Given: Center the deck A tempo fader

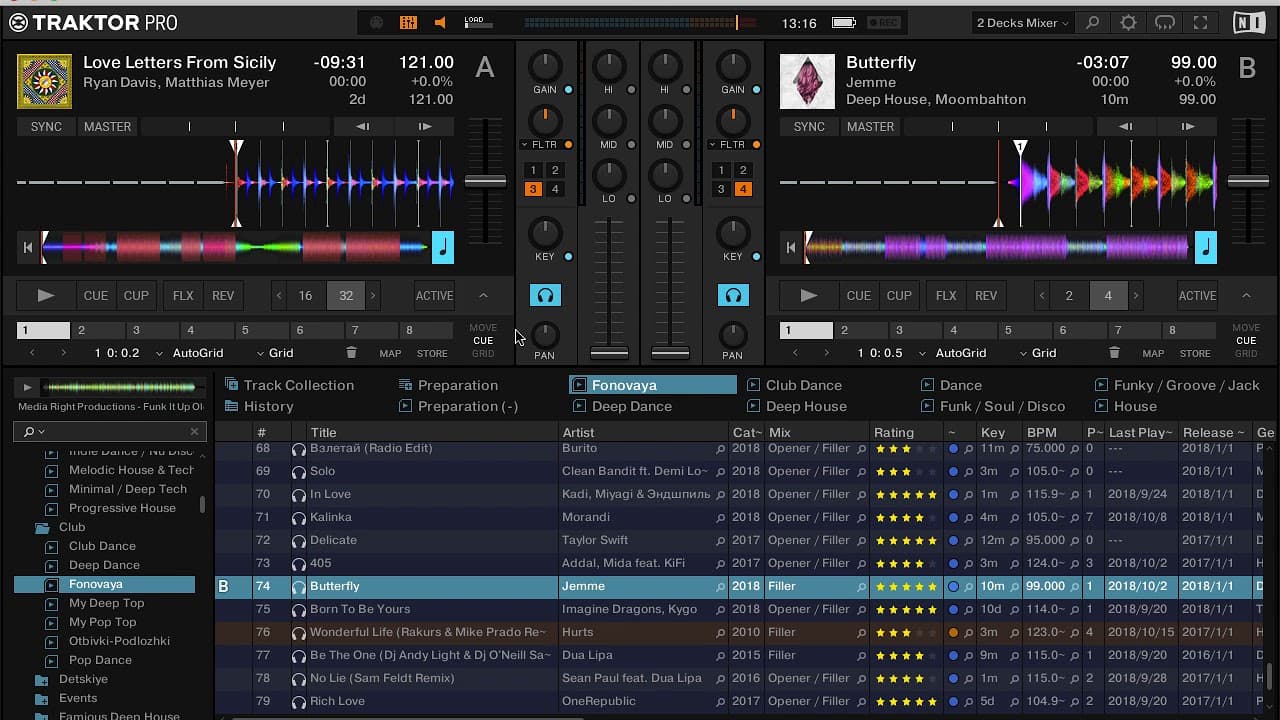Looking at the screenshot, I should [486, 180].
